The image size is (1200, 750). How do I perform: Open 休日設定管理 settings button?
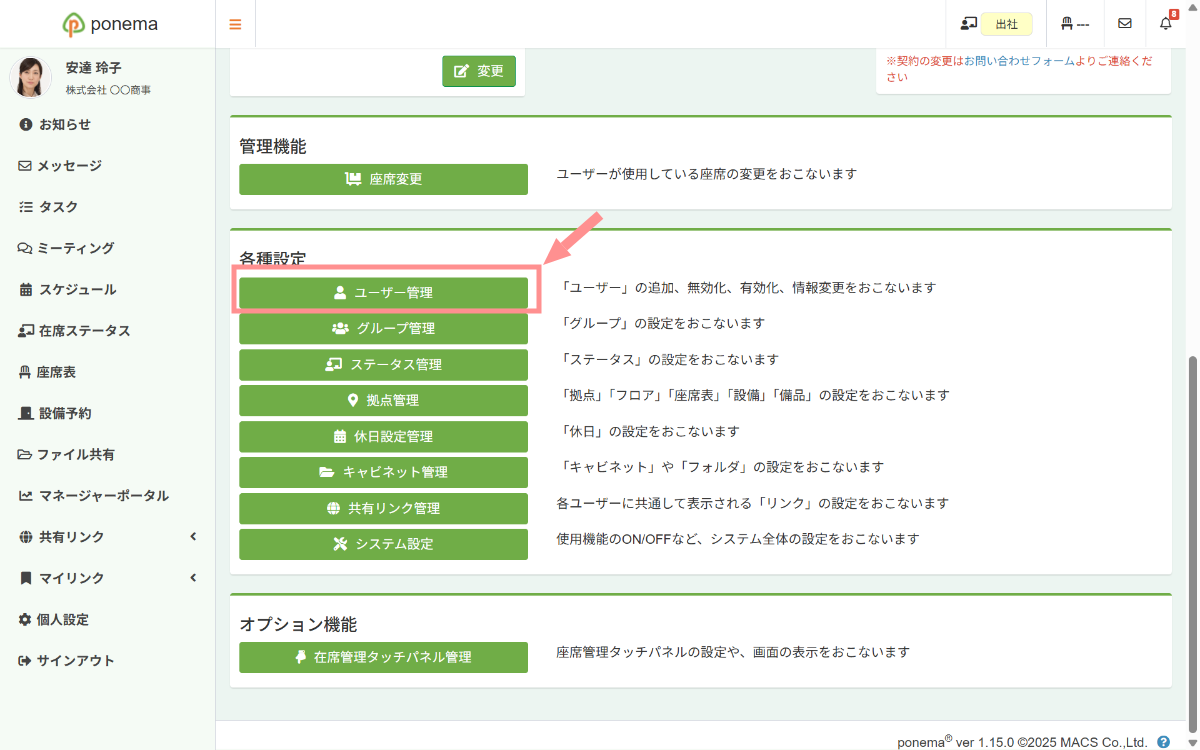pyautogui.click(x=383, y=436)
